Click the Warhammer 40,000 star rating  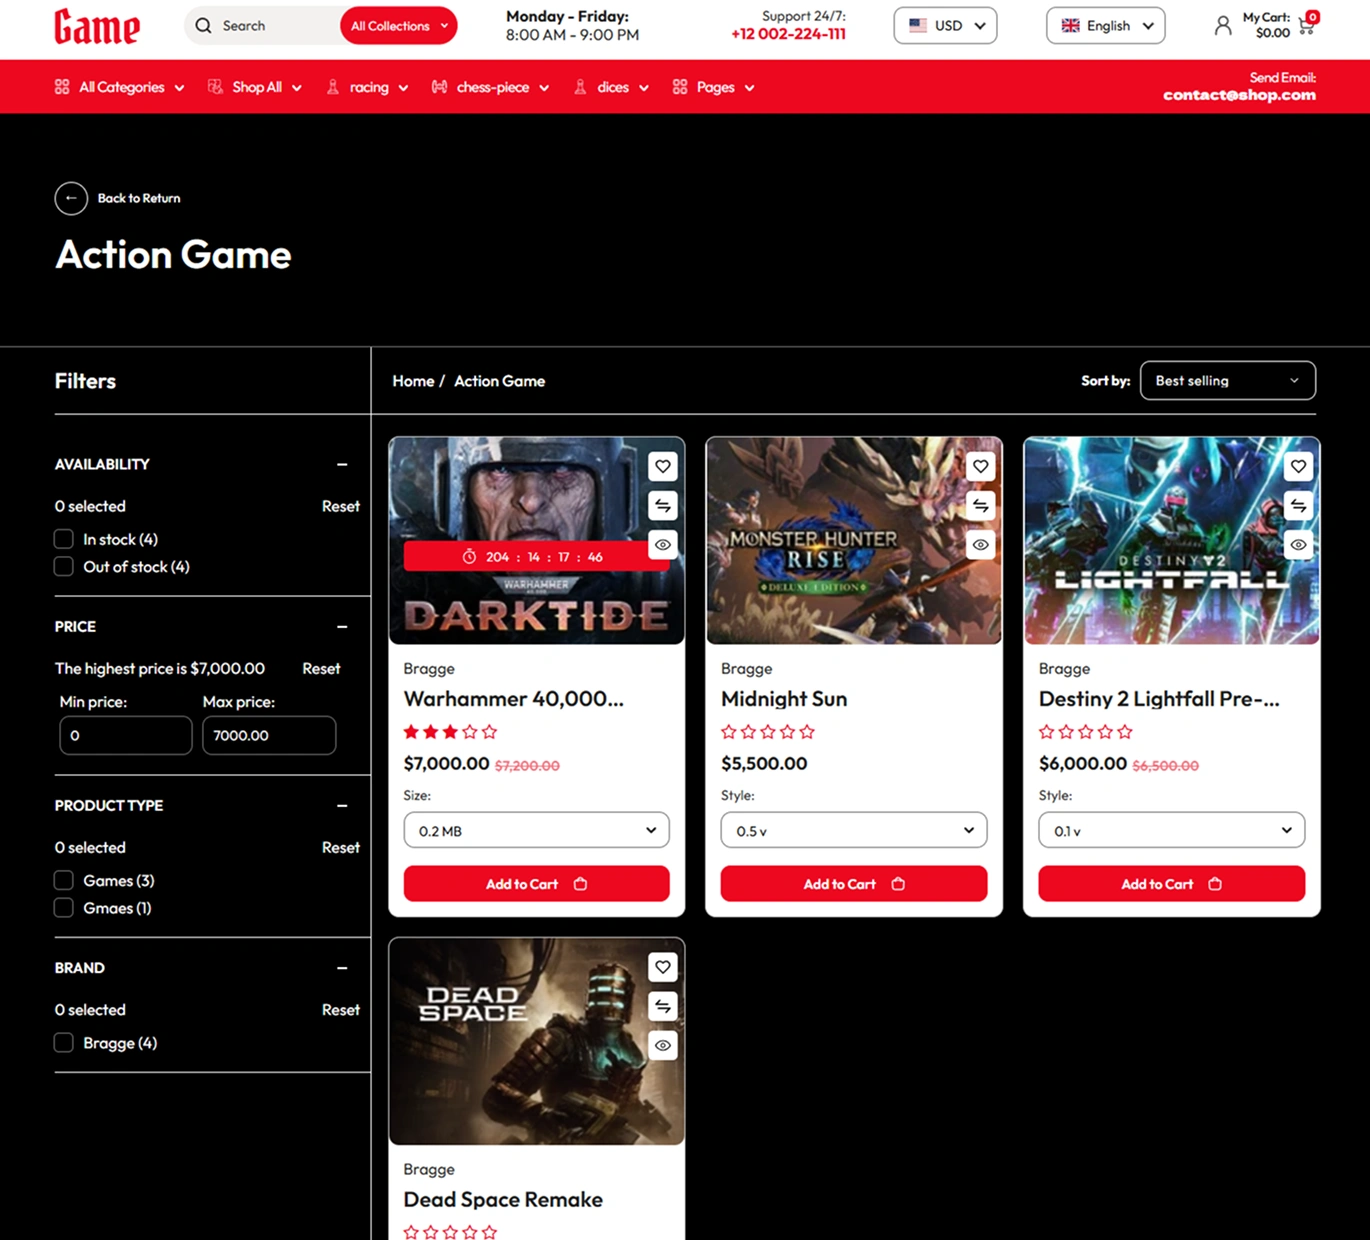(x=450, y=732)
